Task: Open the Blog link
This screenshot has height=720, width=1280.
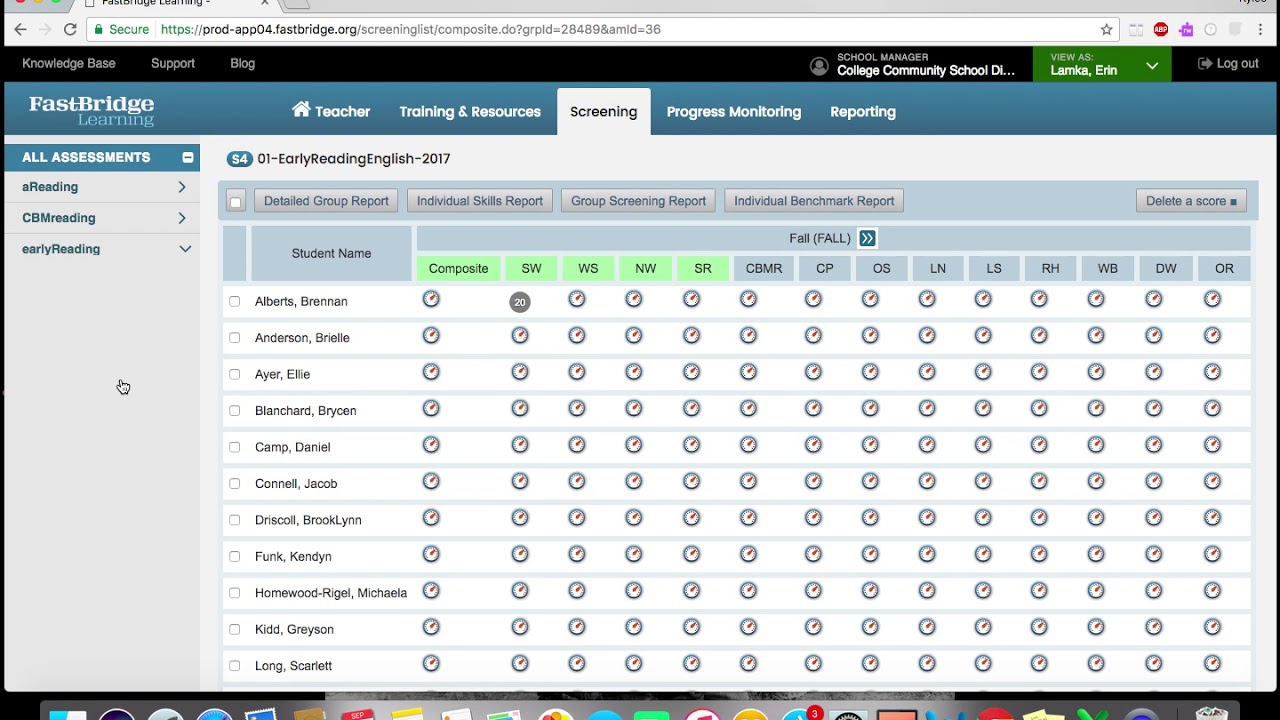Action: [x=242, y=63]
